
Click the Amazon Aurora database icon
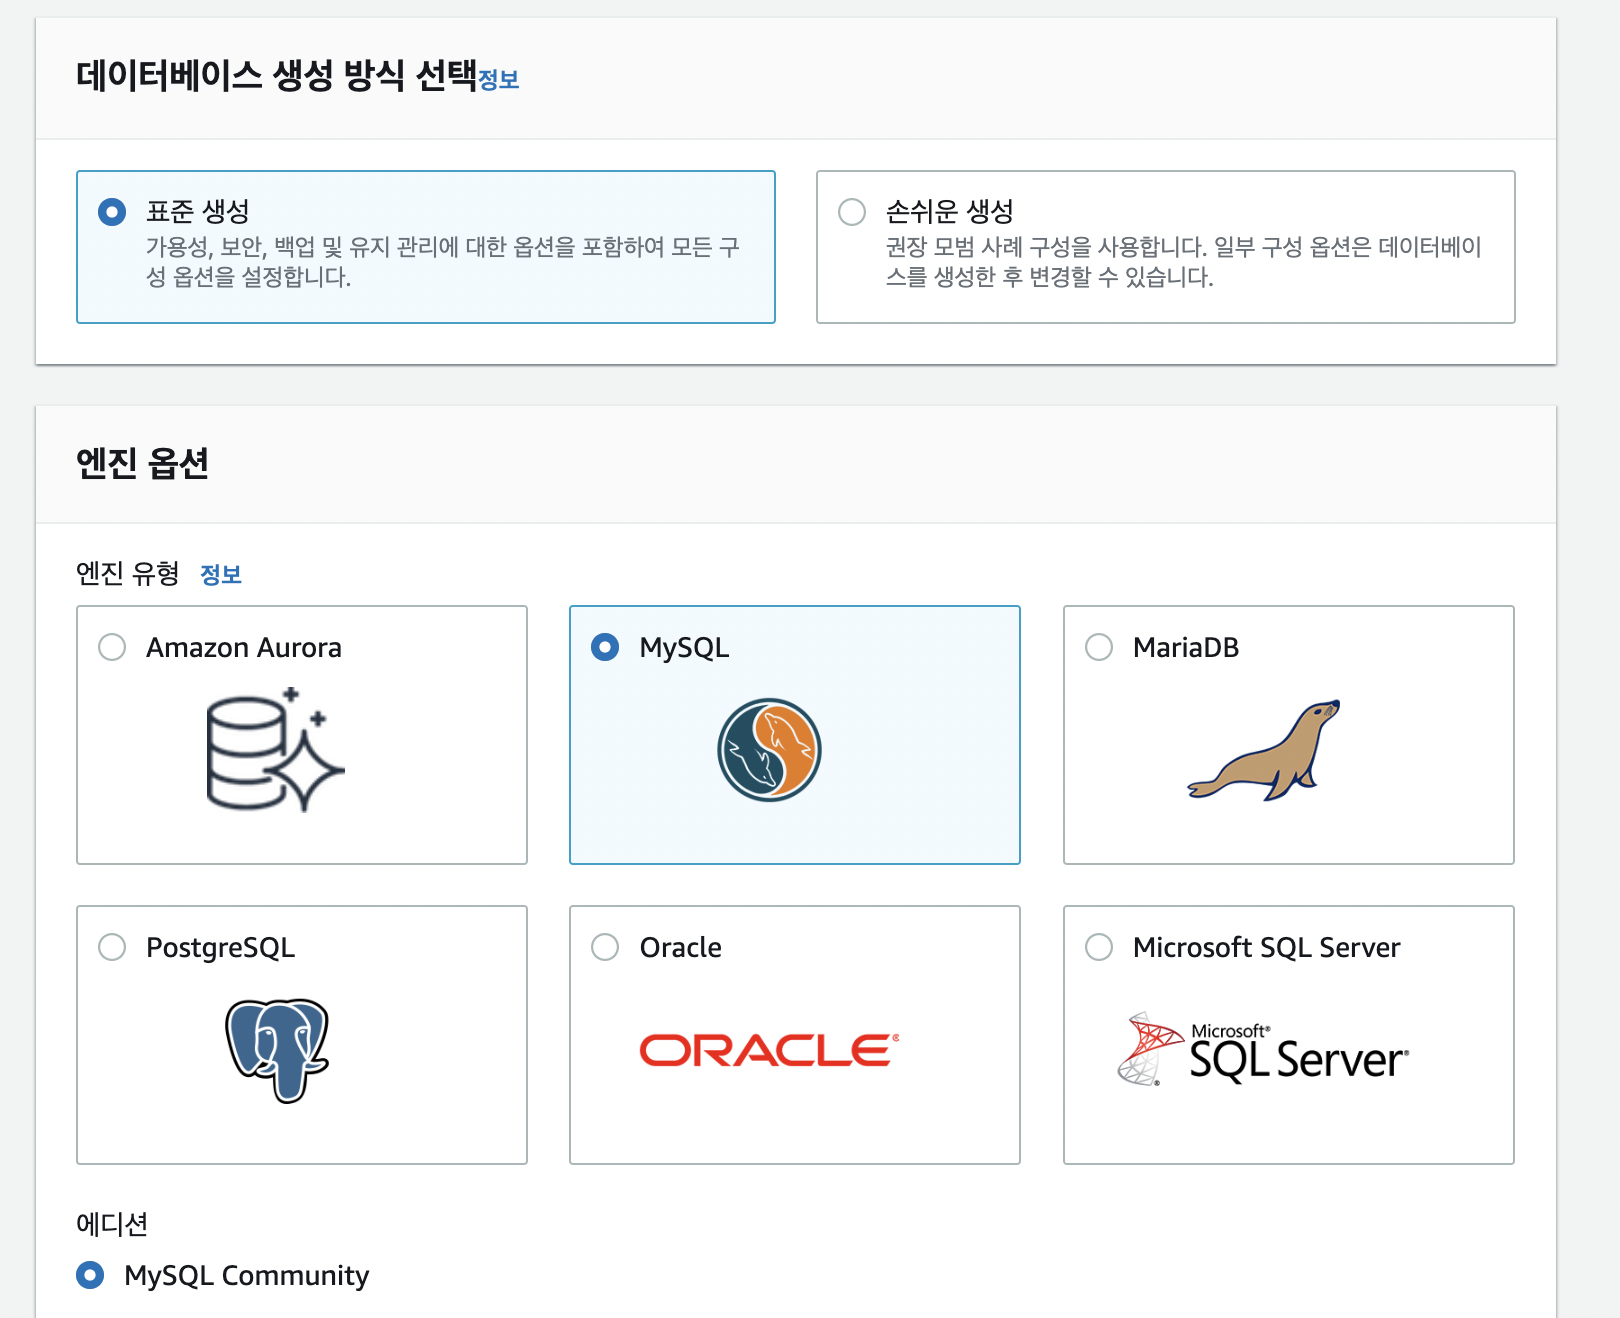point(275,750)
